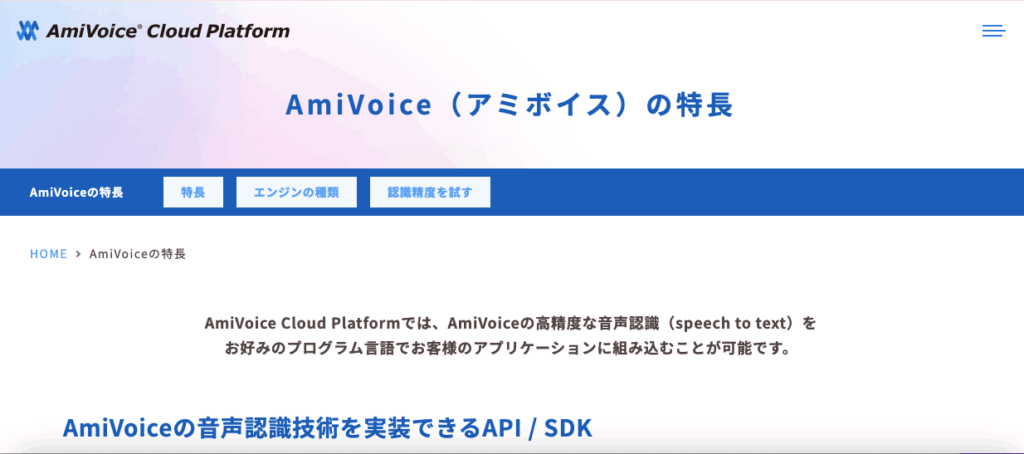Open the hamburger menu
The image size is (1024, 454).
click(993, 31)
